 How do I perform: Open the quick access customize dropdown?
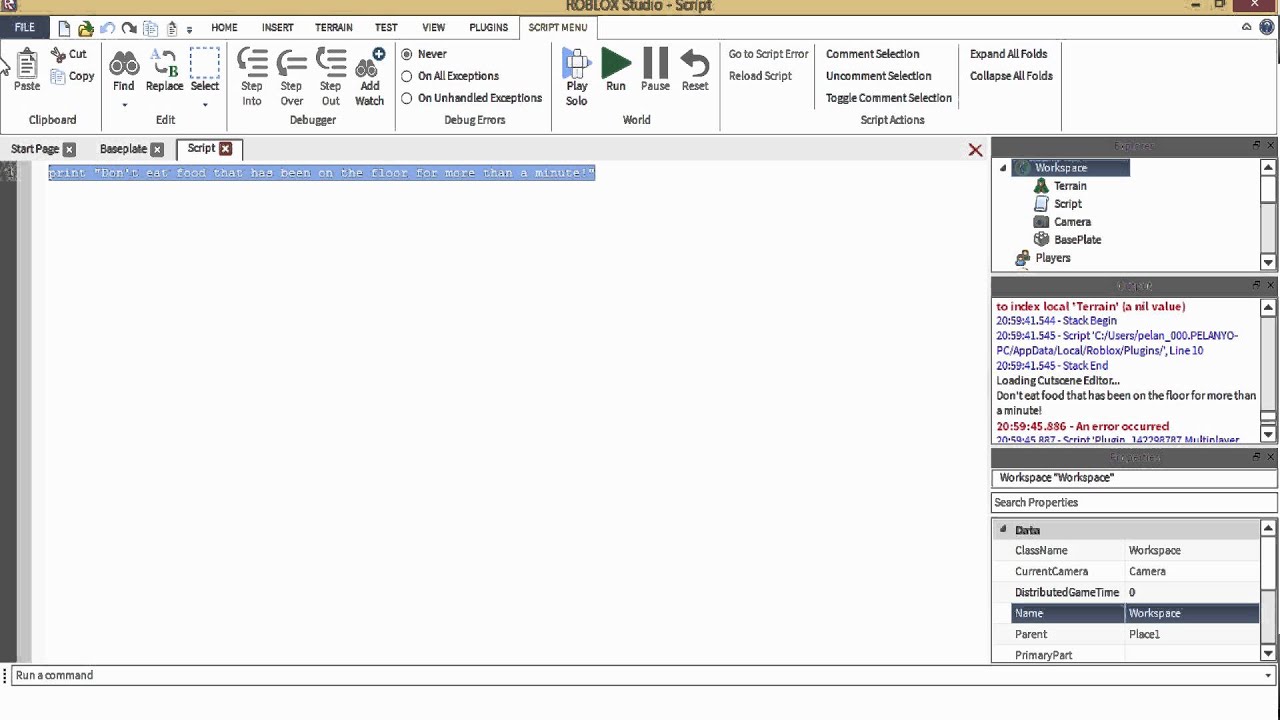click(x=189, y=29)
